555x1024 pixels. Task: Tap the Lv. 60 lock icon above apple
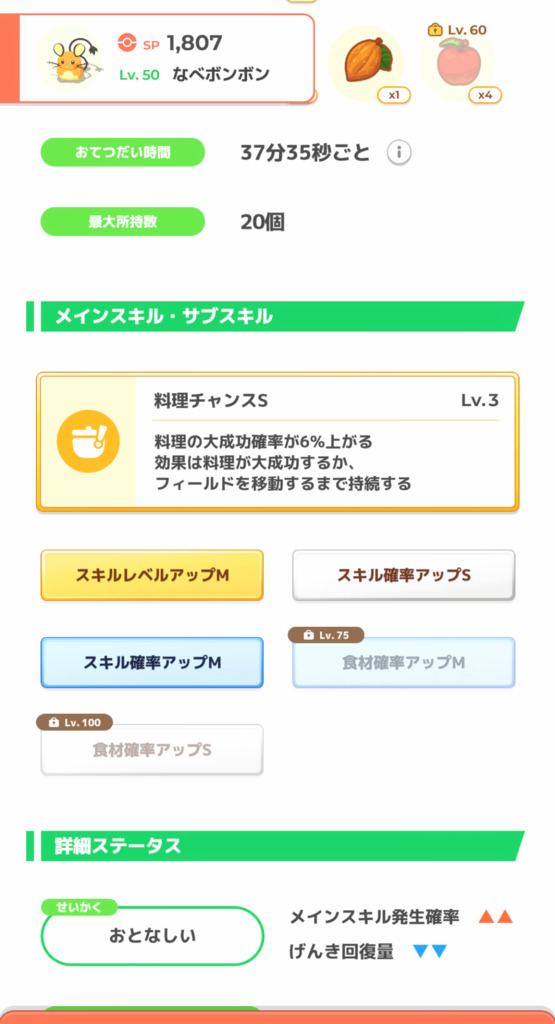(x=435, y=29)
